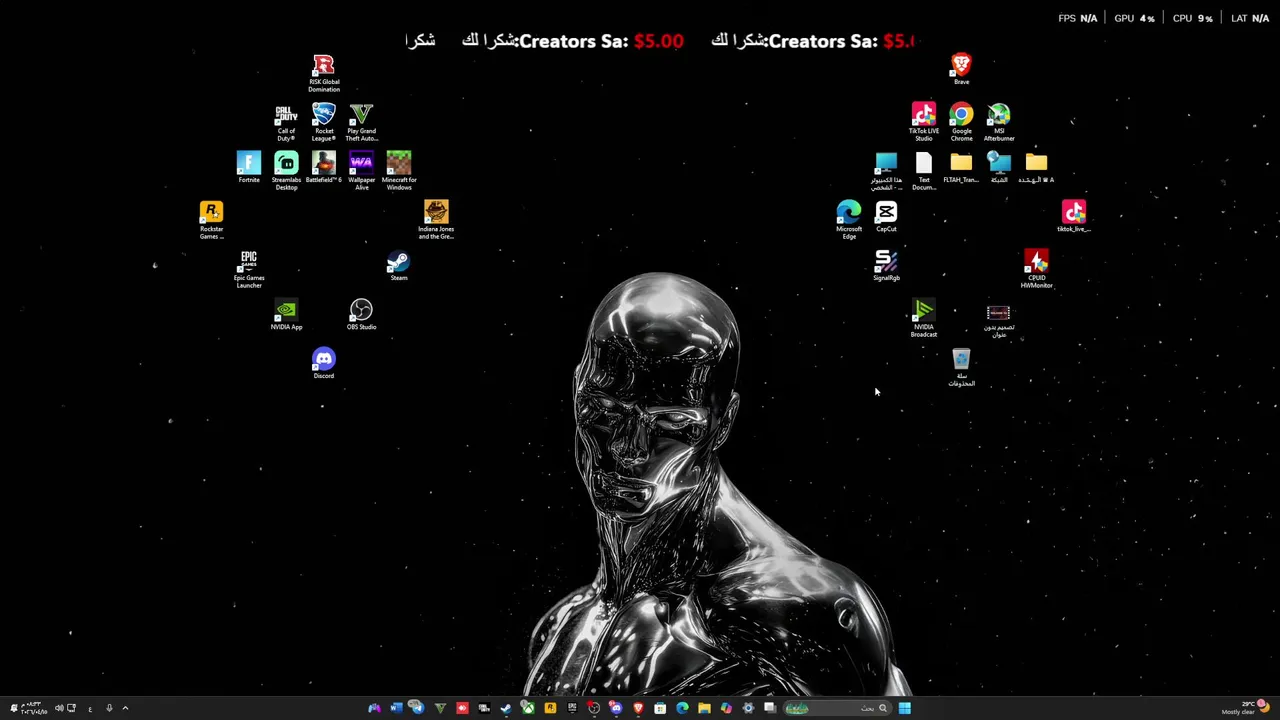Image resolution: width=1280 pixels, height=720 pixels.
Task: Open Rocket League desktop icon
Action: point(324,123)
